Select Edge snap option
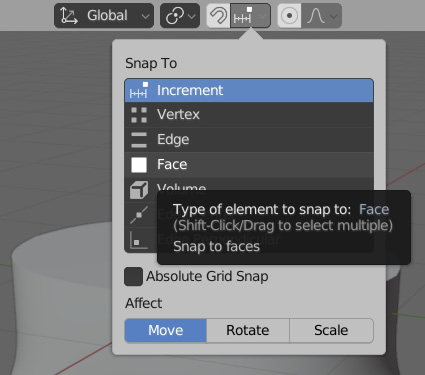The height and width of the screenshot is (375, 425). 249,139
